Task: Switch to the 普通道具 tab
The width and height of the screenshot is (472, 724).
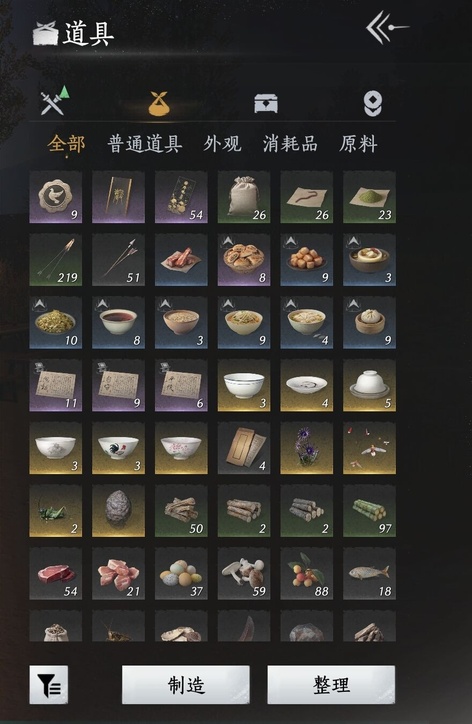Action: (145, 144)
